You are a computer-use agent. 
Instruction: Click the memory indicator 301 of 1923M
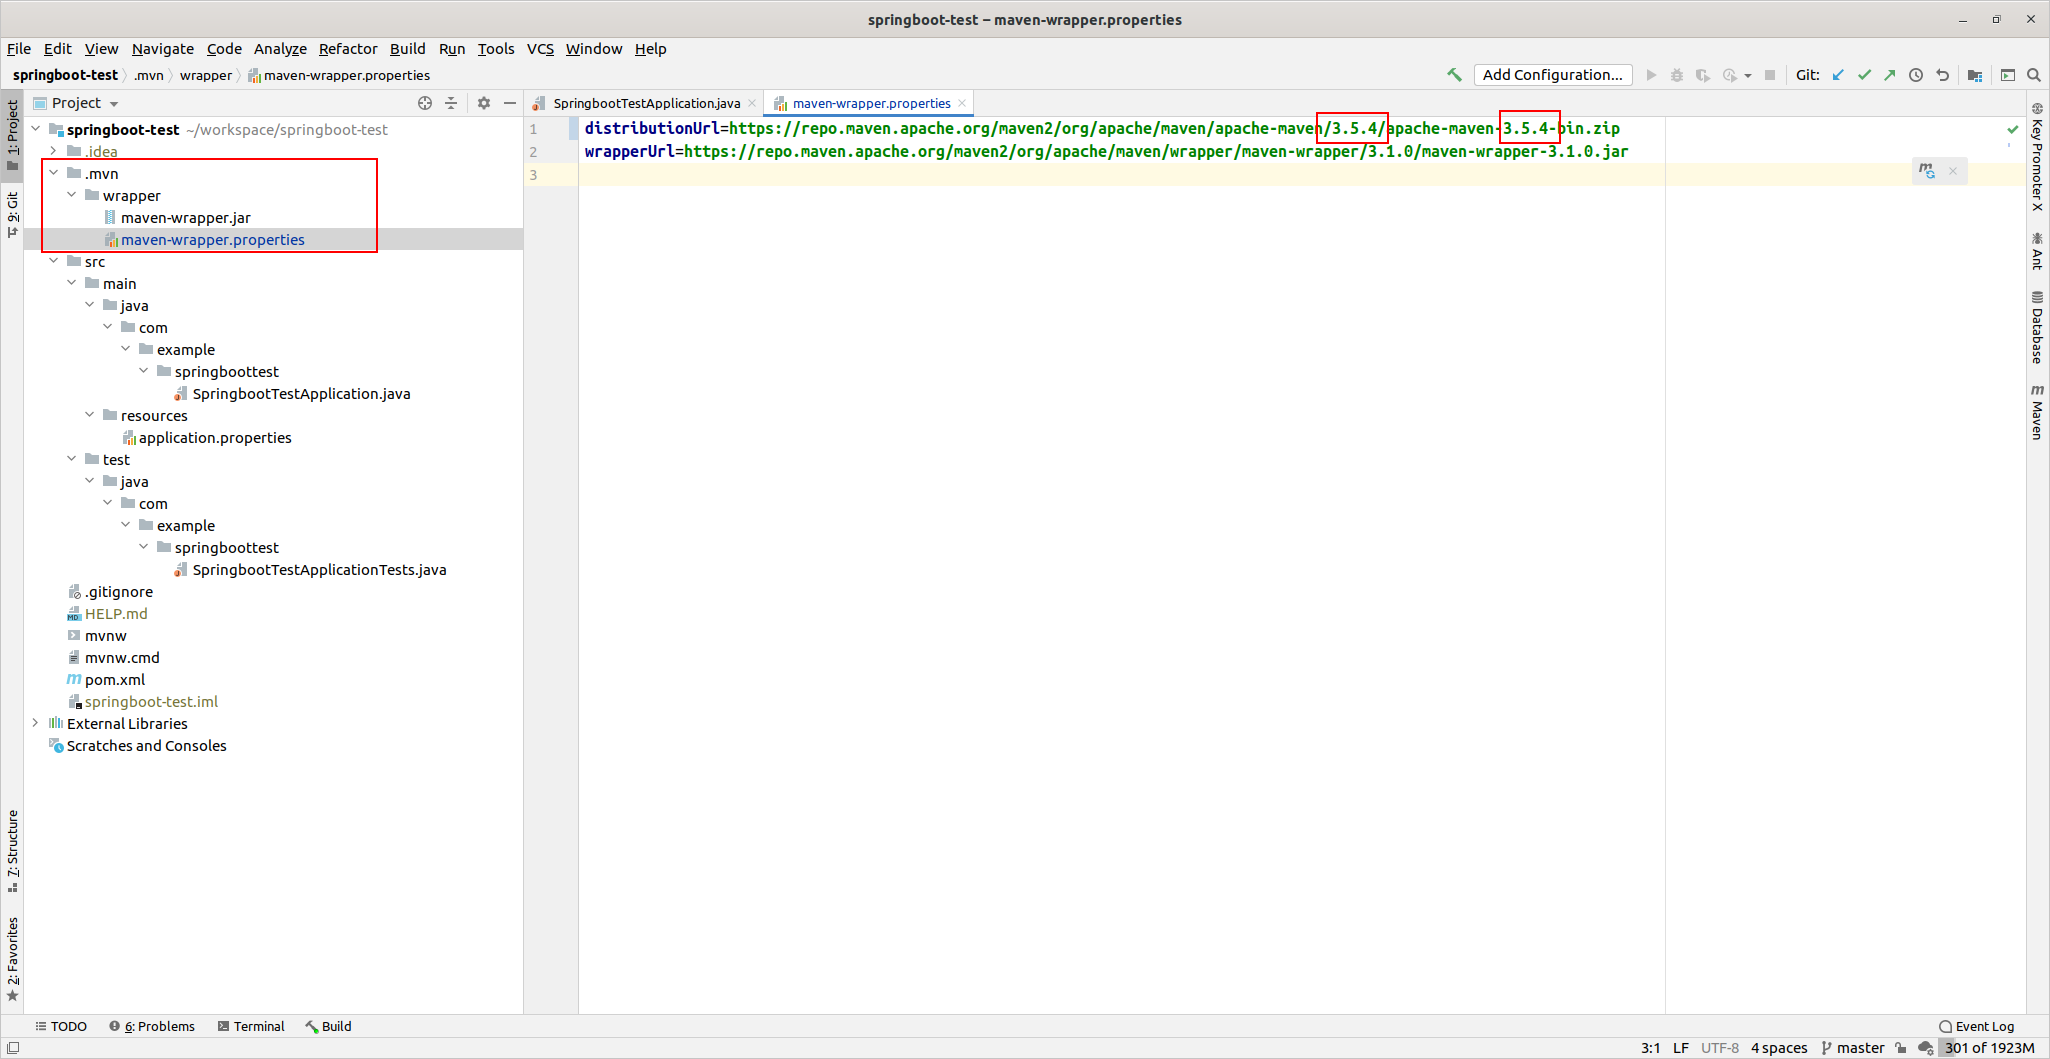(x=1989, y=1048)
